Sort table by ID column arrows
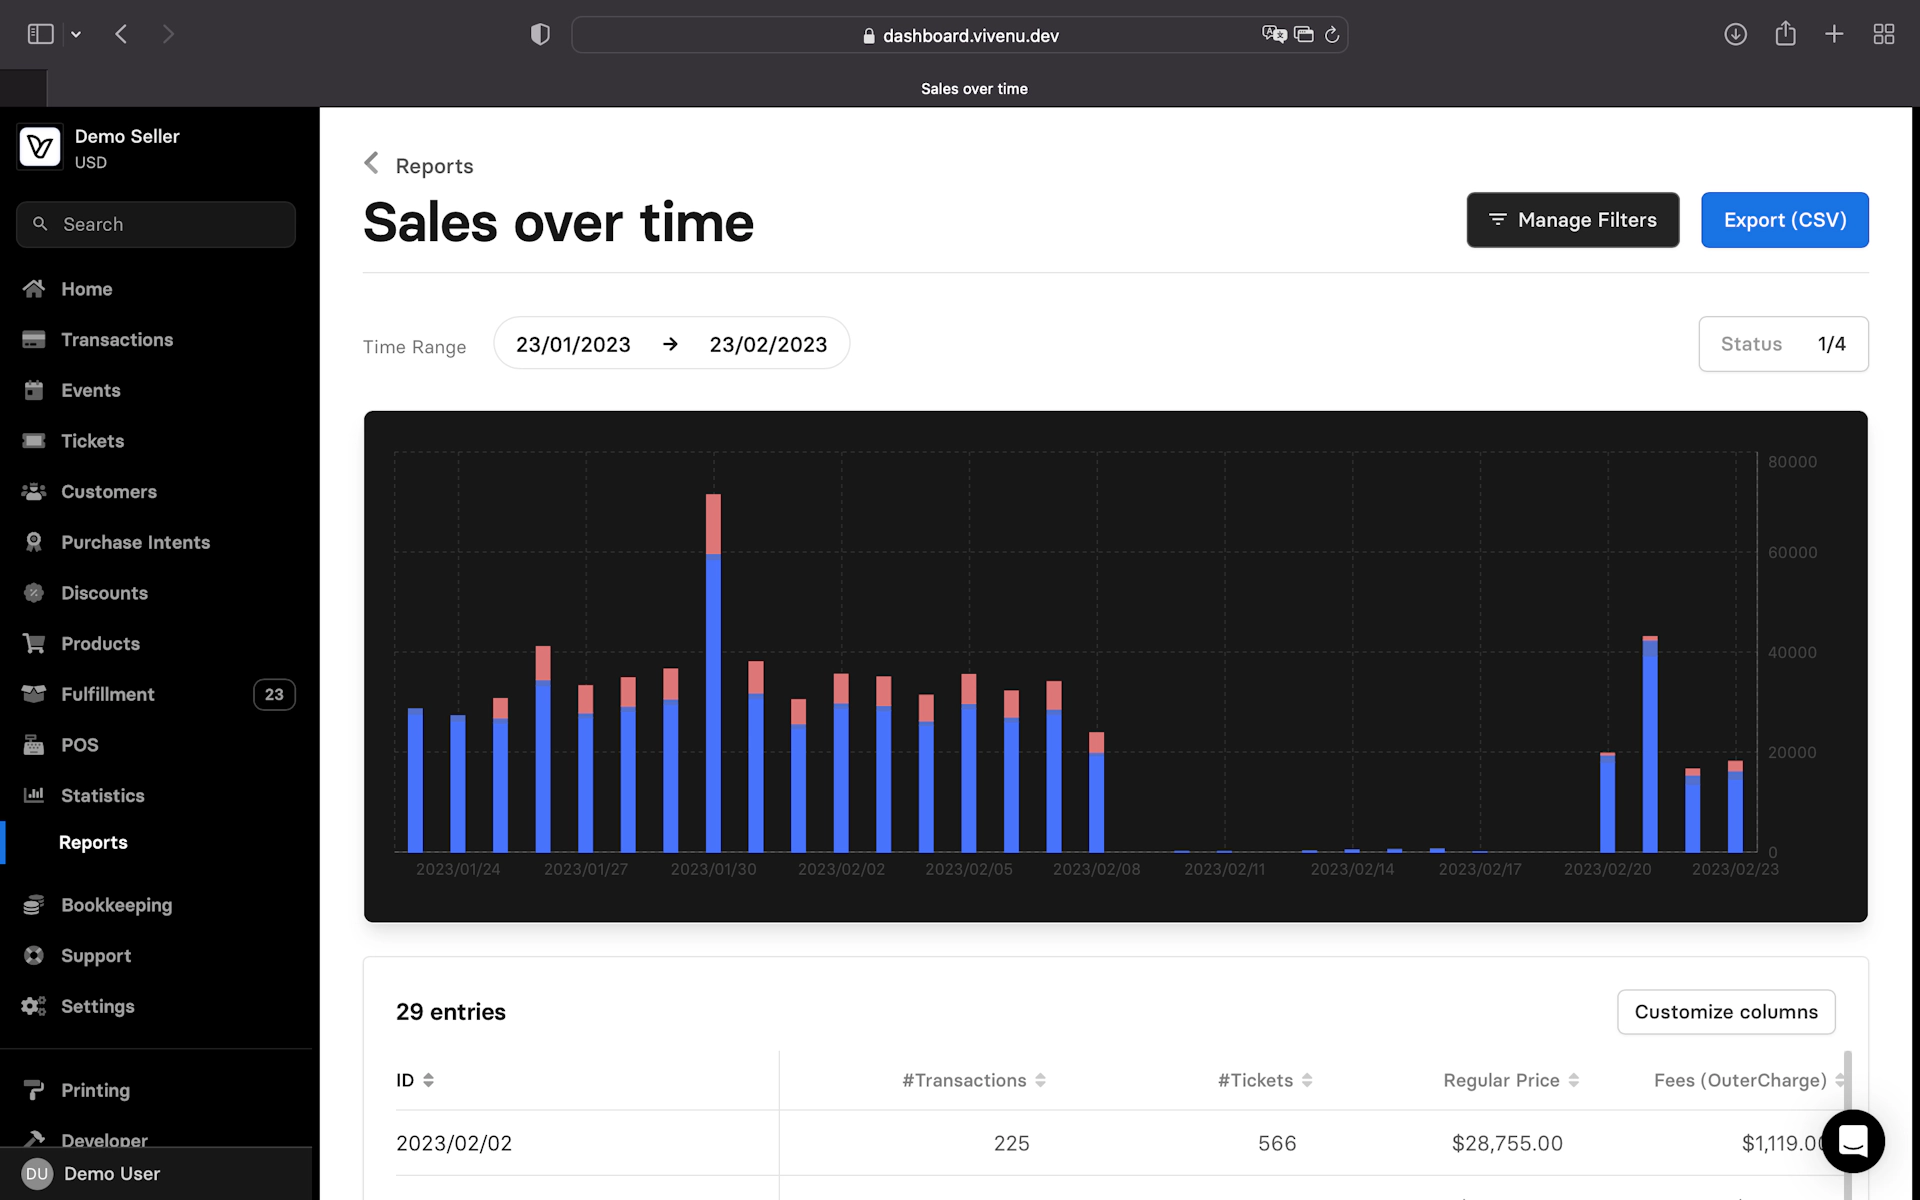 tap(428, 1080)
